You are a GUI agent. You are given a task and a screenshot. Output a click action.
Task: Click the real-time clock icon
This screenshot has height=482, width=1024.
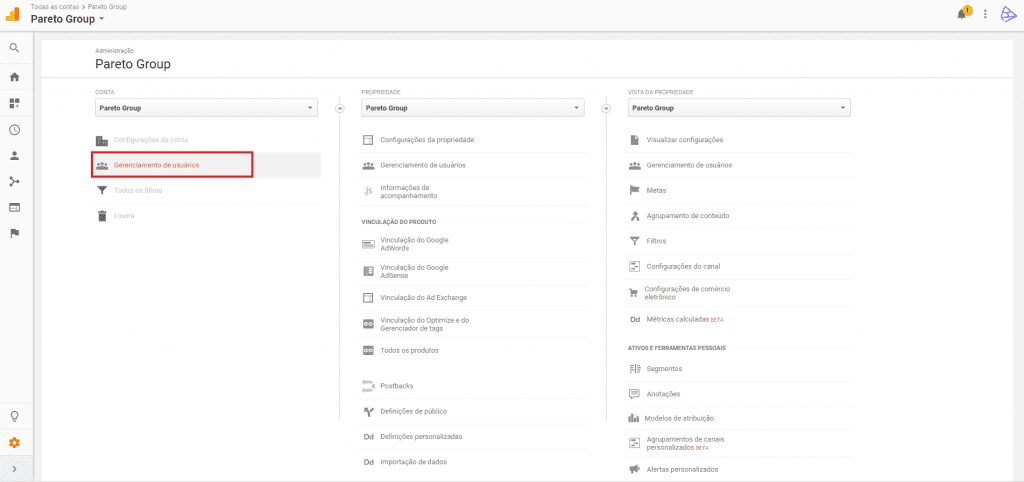[14, 129]
